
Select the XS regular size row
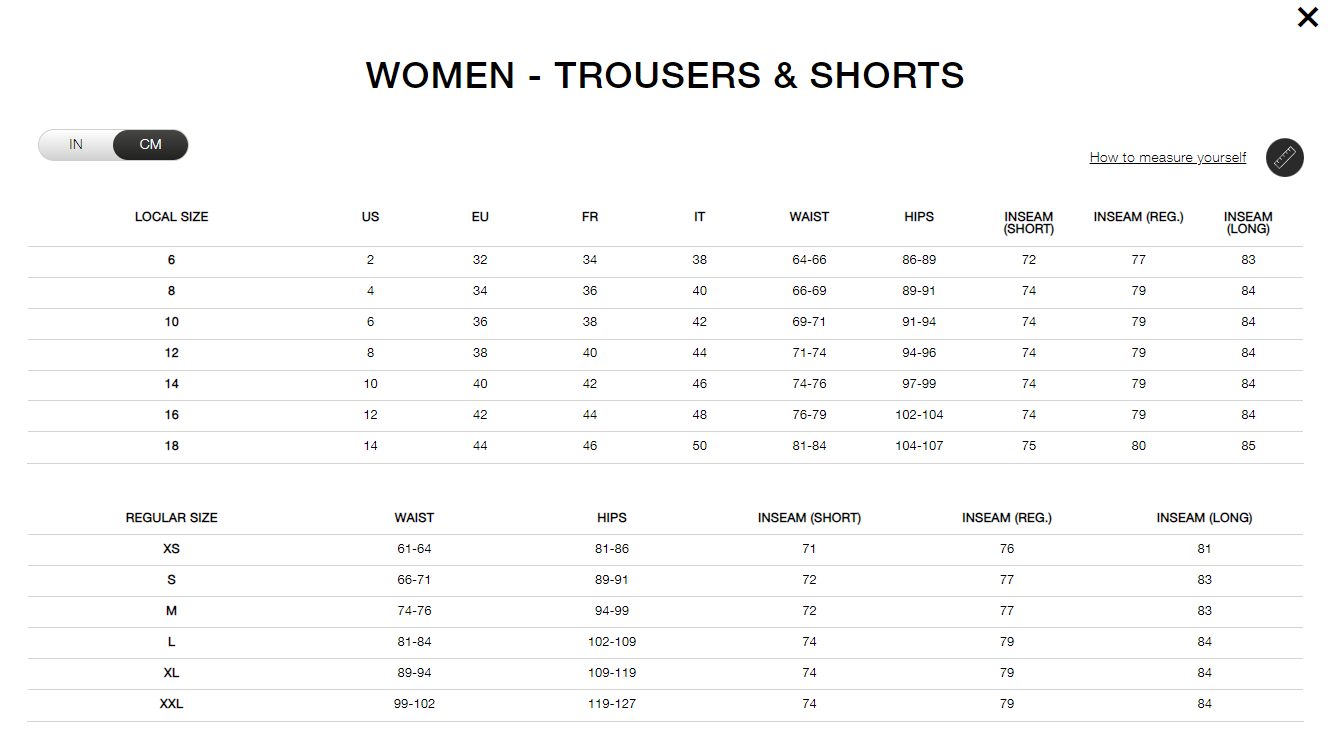point(665,549)
